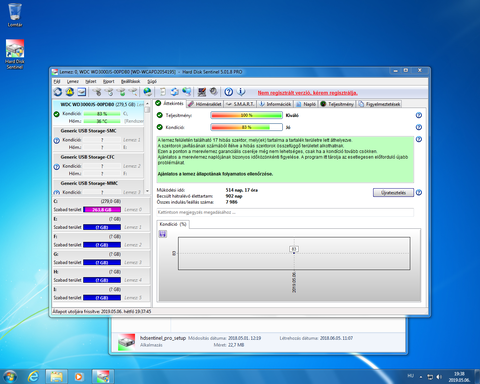This screenshot has width=480, height=384.
Task: Click the Újratesztelés button
Action: click(393, 193)
